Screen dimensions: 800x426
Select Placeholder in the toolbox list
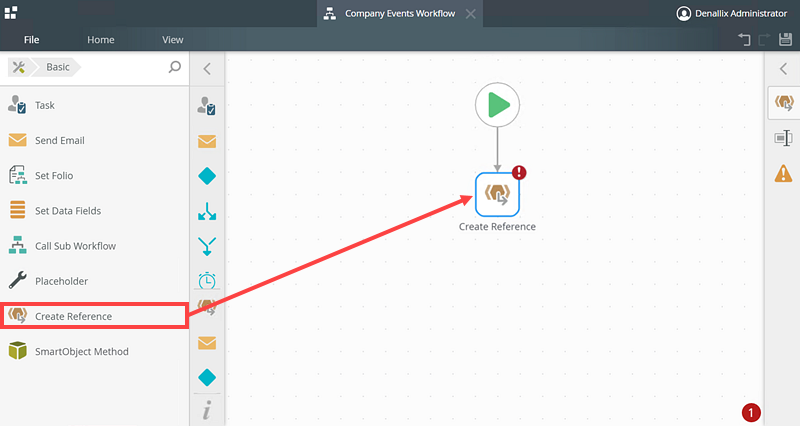(94, 281)
